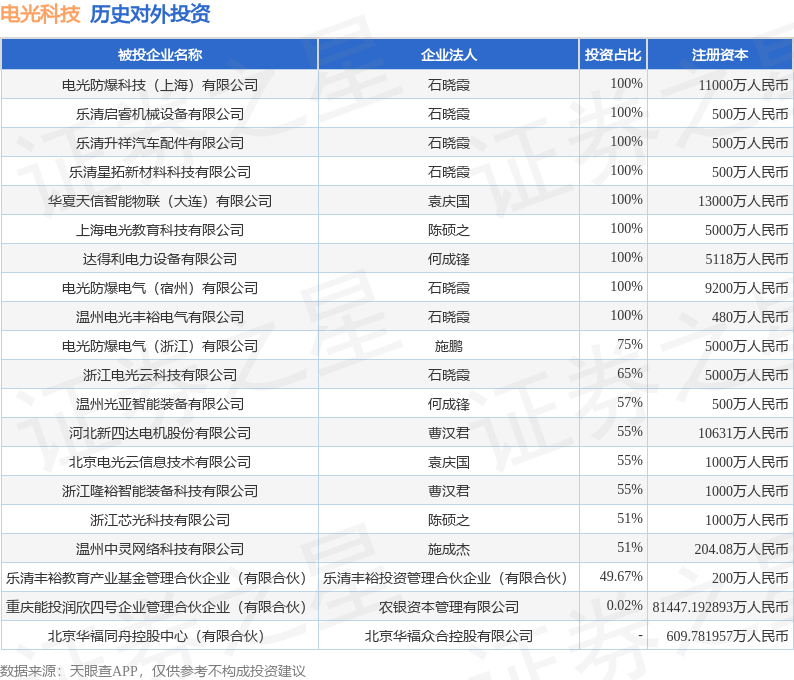
Task: Select 乐清启睿机械设备有限公司 cell
Action: (160, 113)
